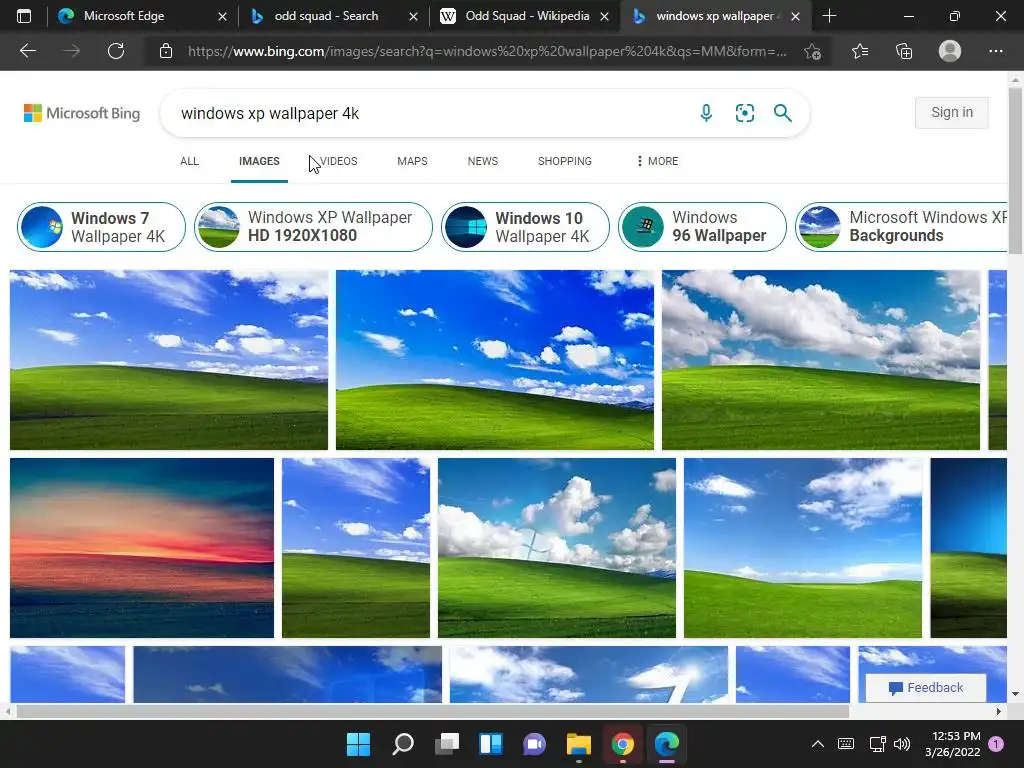This screenshot has width=1024, height=768.
Task: Open the narrow portrait Bliss thumbnail
Action: click(x=356, y=548)
